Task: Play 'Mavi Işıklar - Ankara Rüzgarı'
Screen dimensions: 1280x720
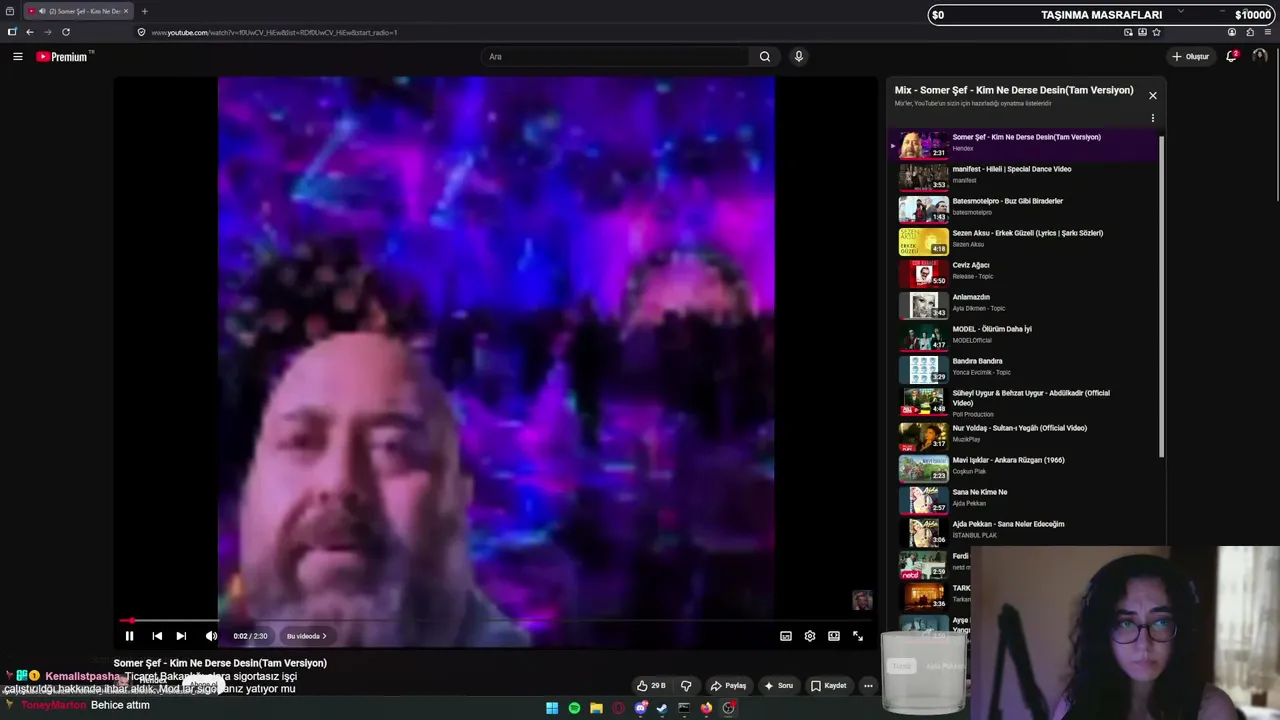Action: tap(1024, 468)
